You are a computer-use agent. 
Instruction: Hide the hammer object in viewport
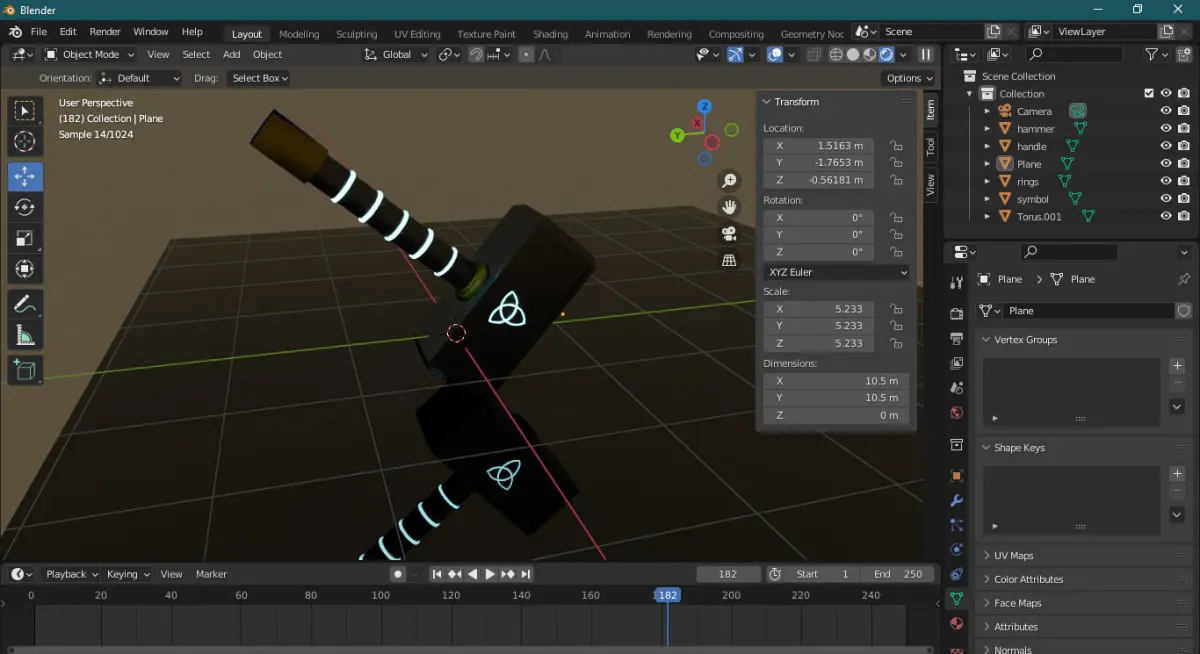[x=1166, y=128]
